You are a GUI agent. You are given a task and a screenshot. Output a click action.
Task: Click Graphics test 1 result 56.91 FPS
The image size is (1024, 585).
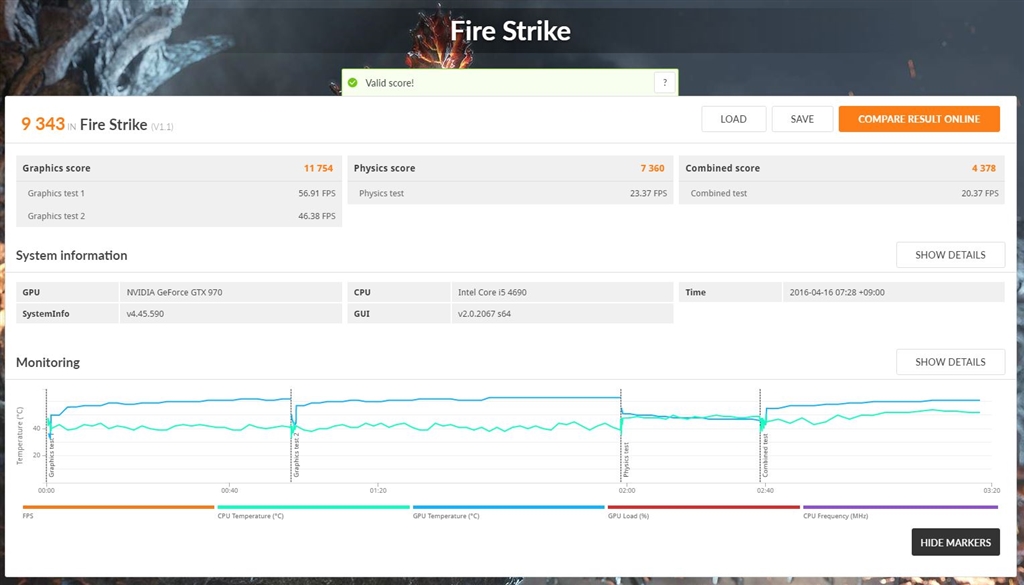(x=317, y=193)
